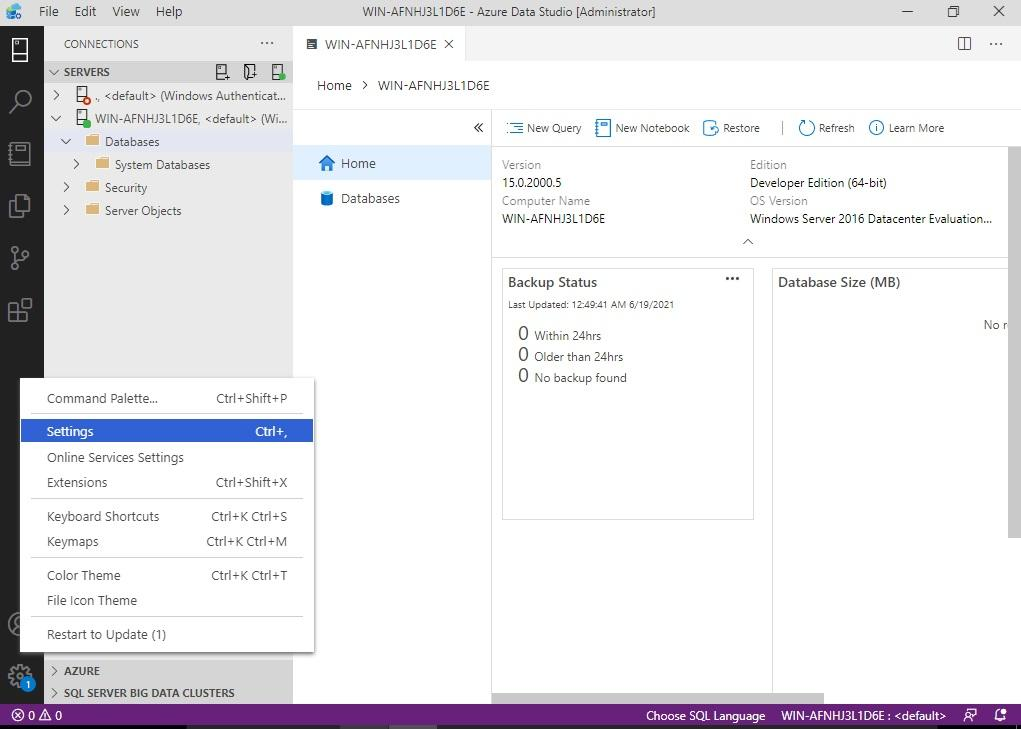The image size is (1021, 729).
Task: Open the Connections panel more actions ellipsis
Action: point(267,44)
